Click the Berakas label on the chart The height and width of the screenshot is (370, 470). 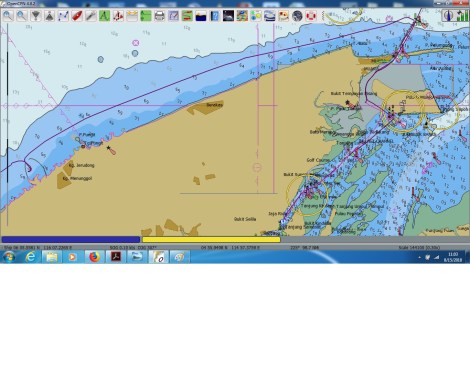(214, 105)
